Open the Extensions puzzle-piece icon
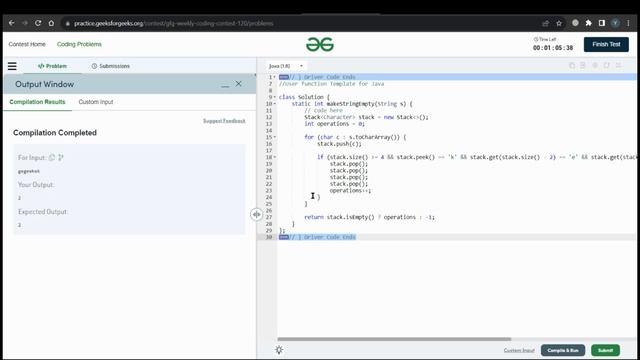Viewport: 640px width, 360px height. tap(588, 23)
